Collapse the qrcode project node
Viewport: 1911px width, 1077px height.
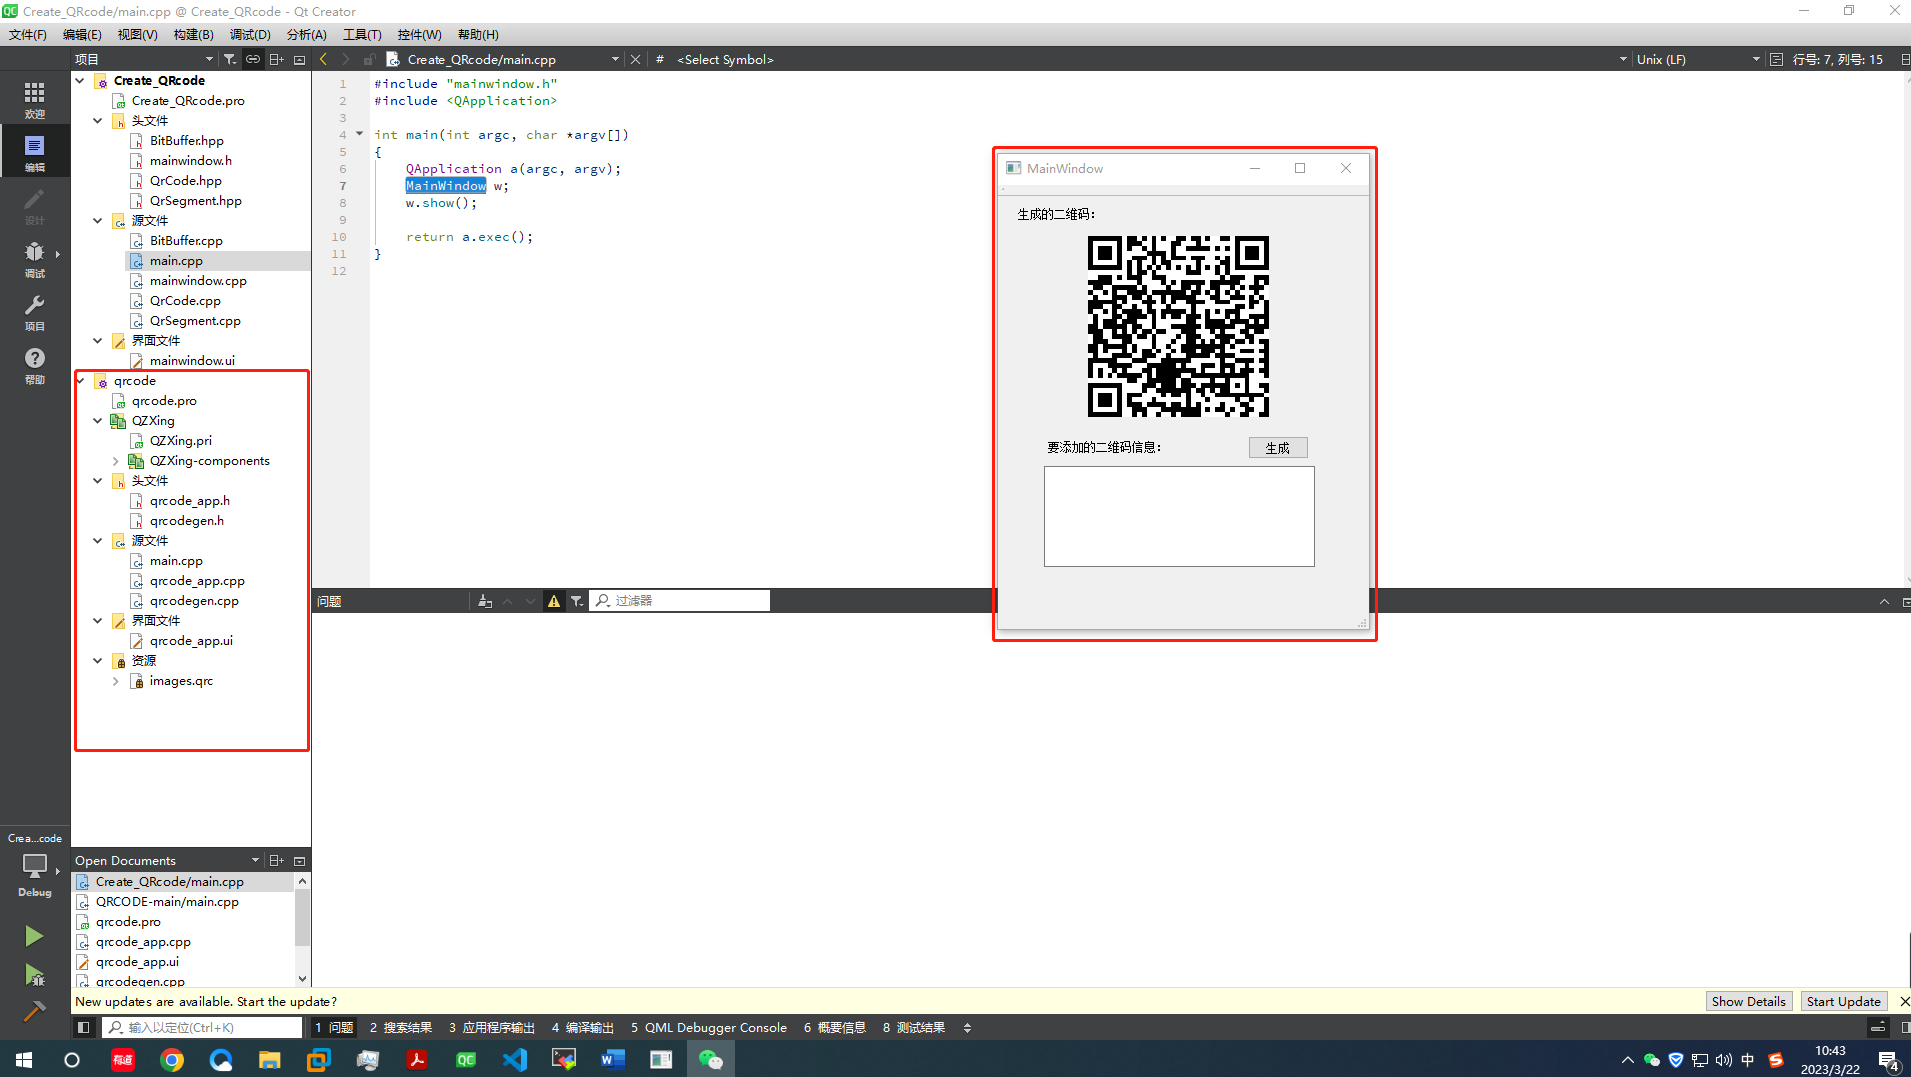pos(80,380)
